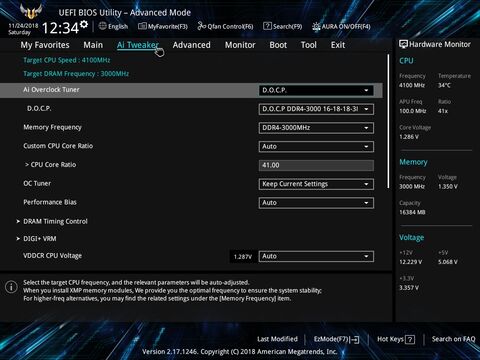Click the 1.287V VDDCR voltage readout
Viewport: 480px width, 360px height.
[x=243, y=257]
